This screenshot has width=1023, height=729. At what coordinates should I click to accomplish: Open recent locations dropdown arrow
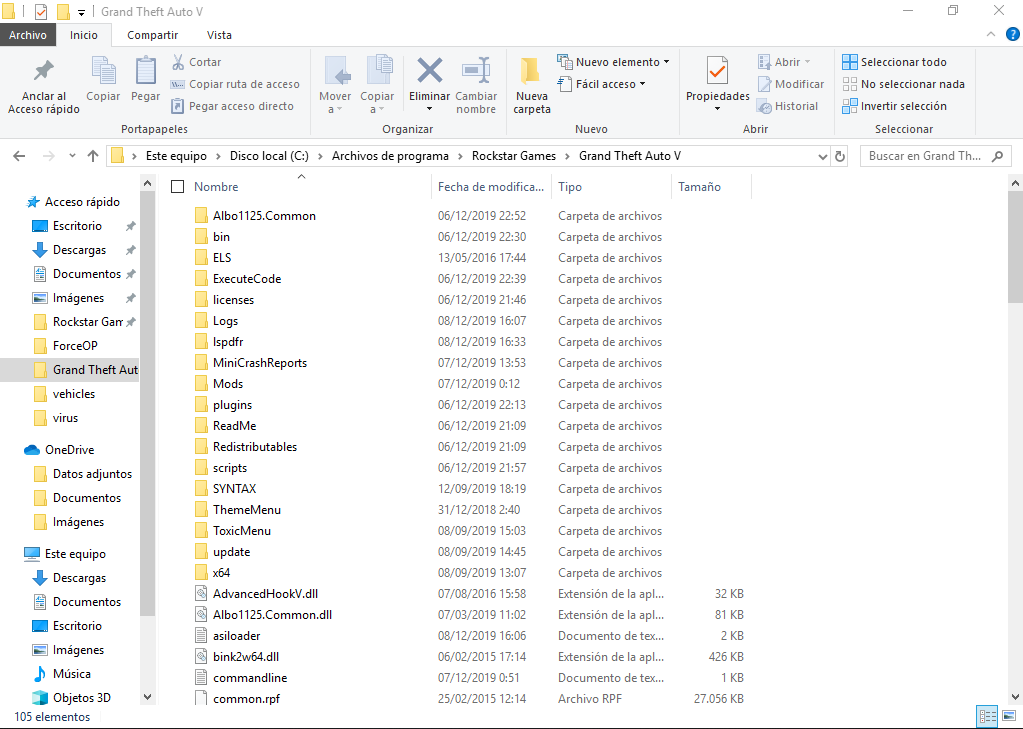(x=72, y=156)
